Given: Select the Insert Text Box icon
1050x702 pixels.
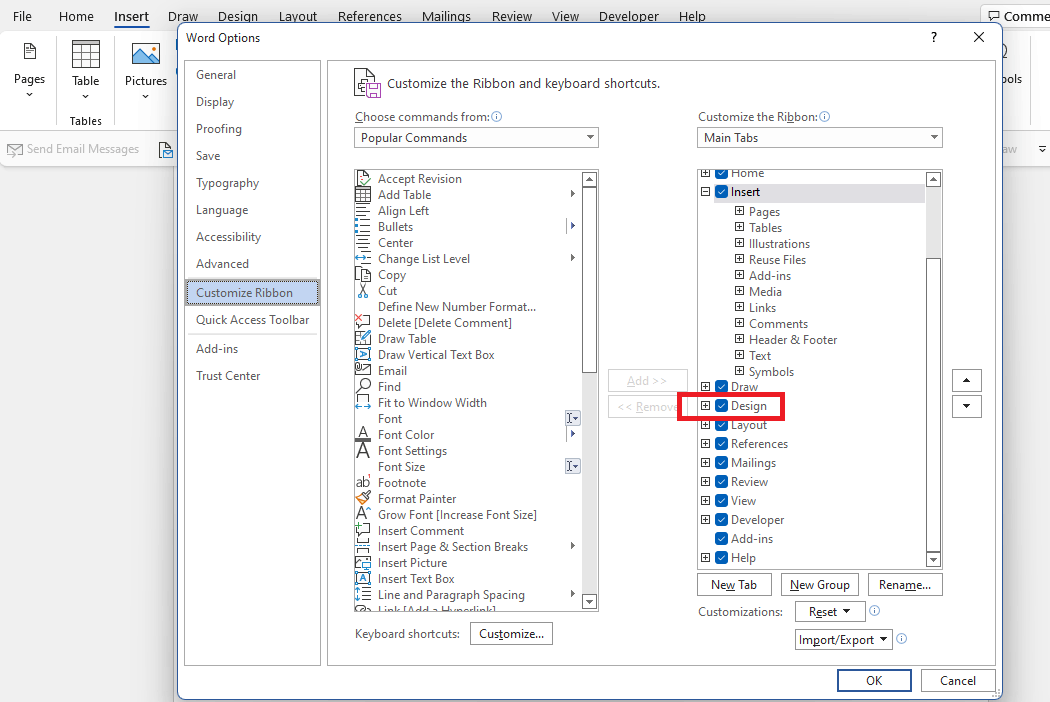Looking at the screenshot, I should (x=363, y=578).
